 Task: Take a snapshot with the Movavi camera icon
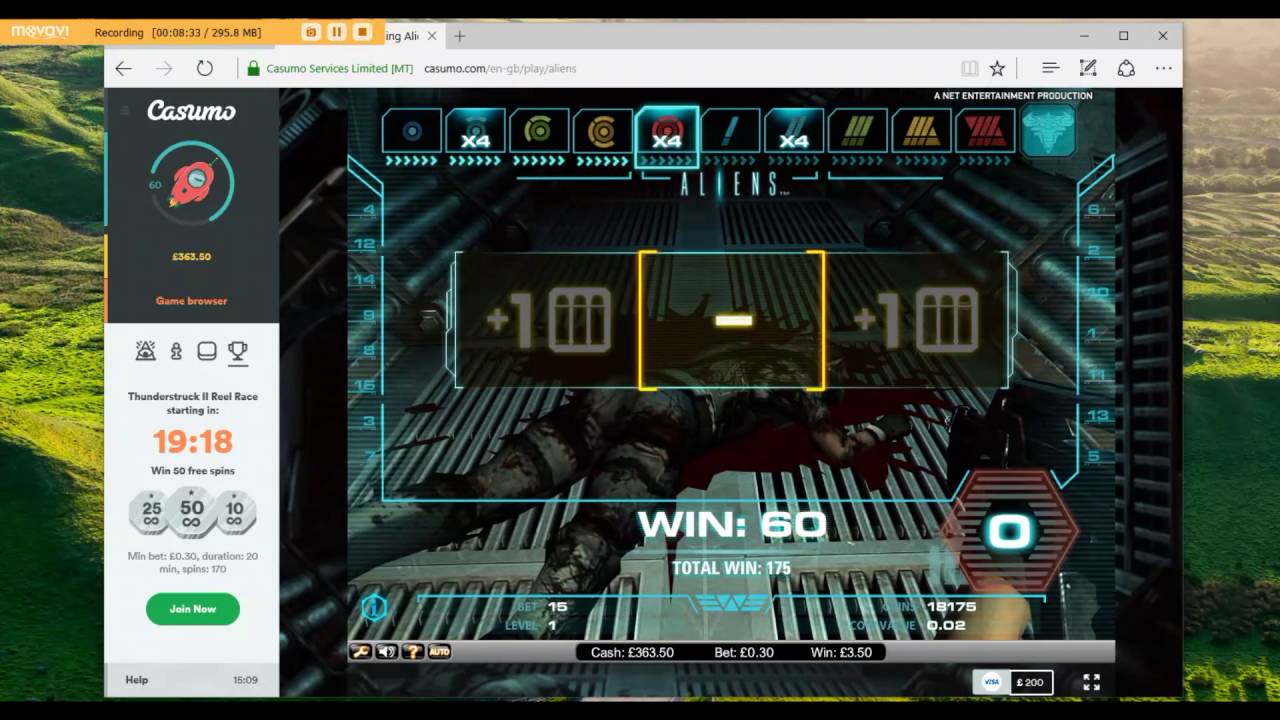coord(311,32)
